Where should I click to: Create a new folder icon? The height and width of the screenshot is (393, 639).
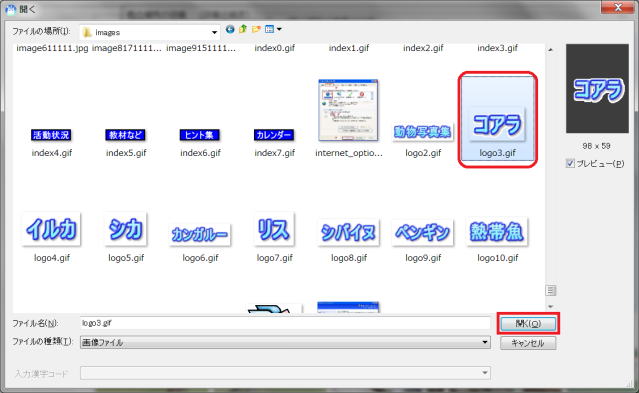[x=256, y=29]
